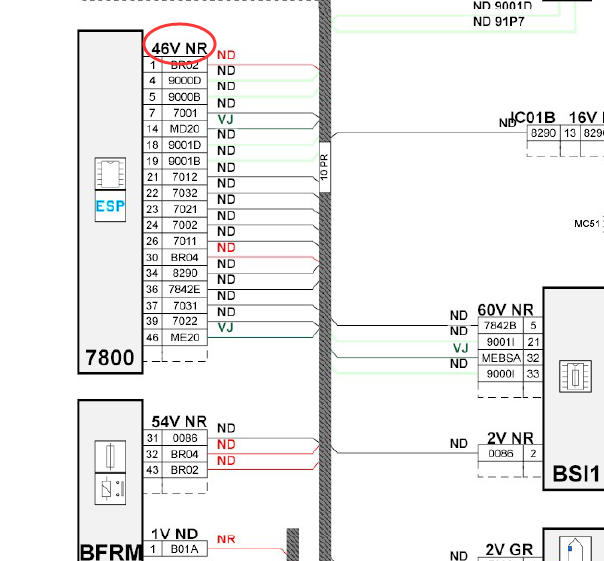
Task: Select wire BR04 on BFRM pin 32
Action: [x=185, y=454]
